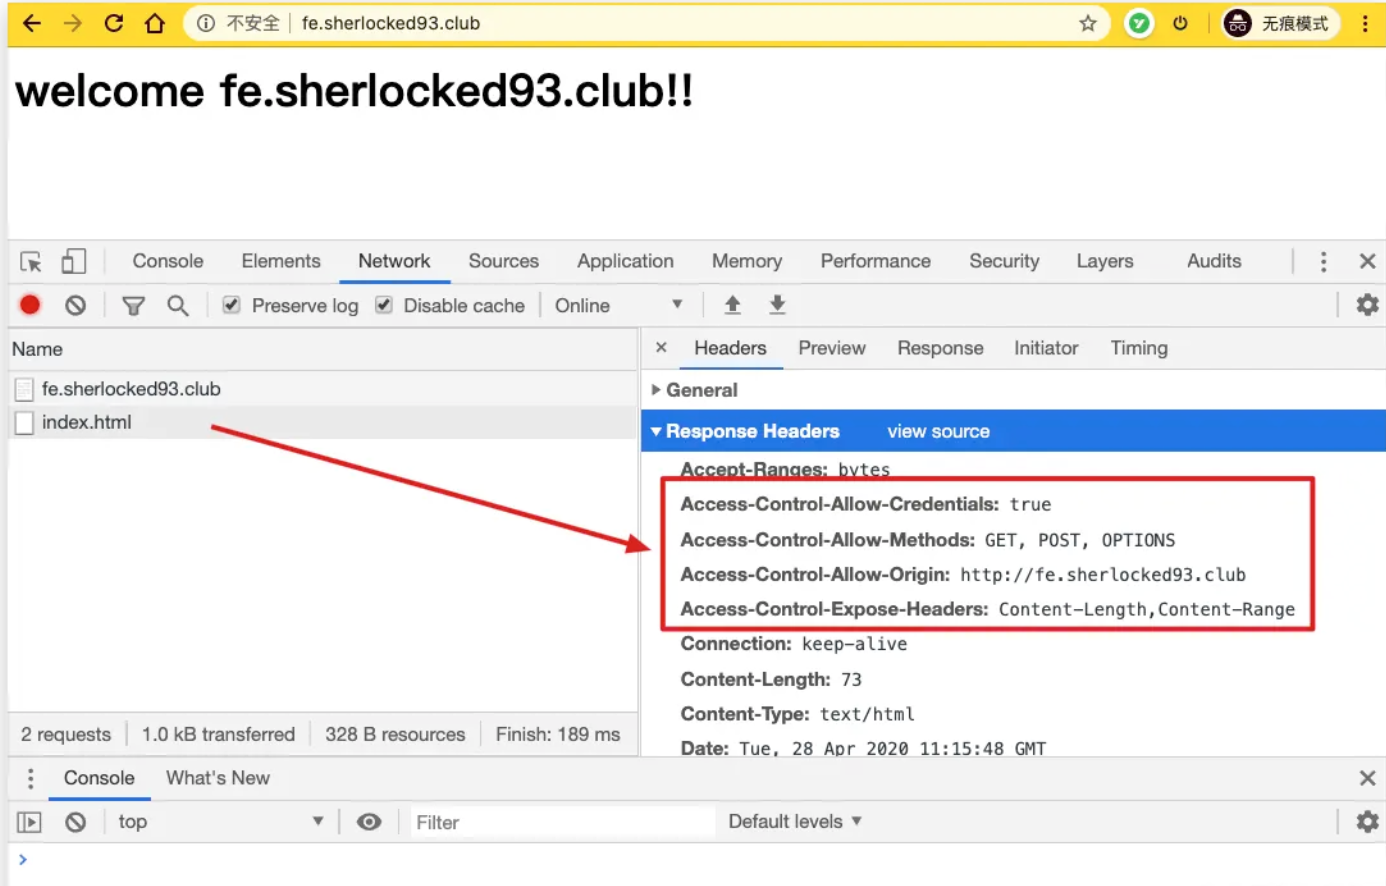1386x886 pixels.
Task: Toggle the device toolbar icon
Action: tap(73, 262)
